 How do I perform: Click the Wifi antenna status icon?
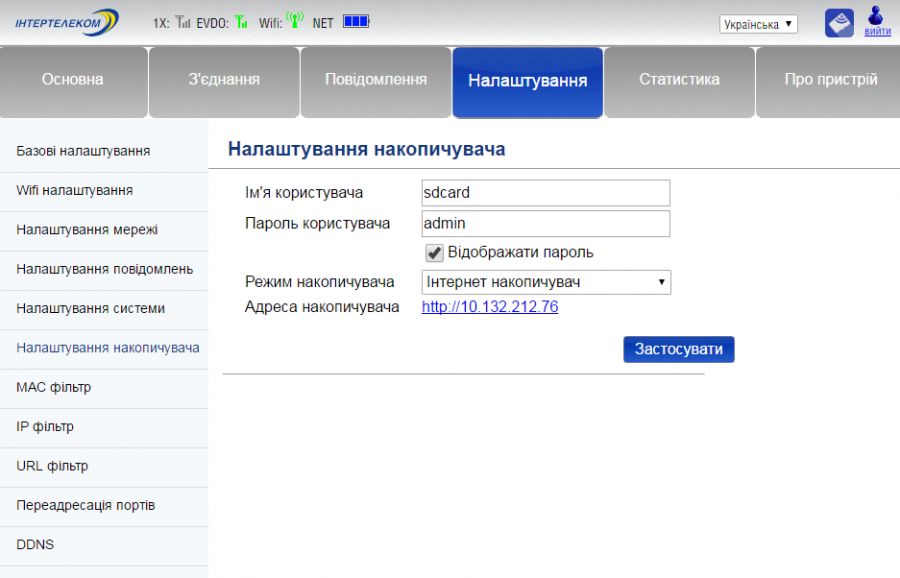click(x=294, y=21)
